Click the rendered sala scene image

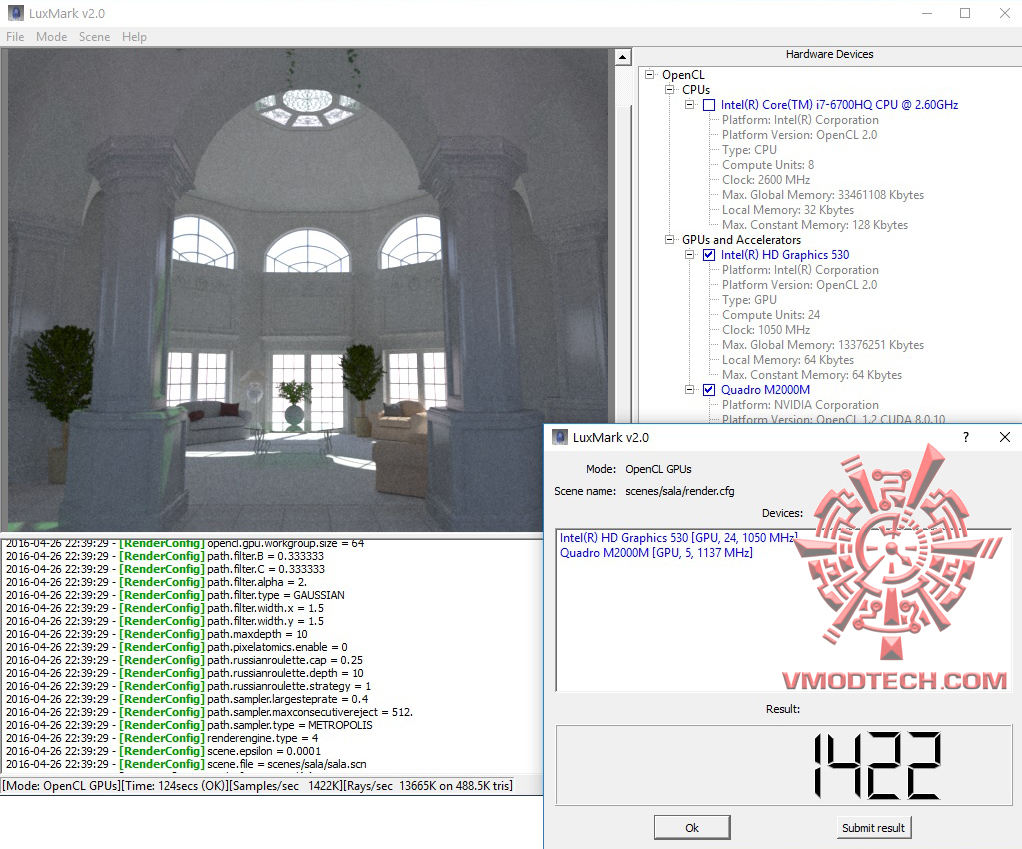click(308, 290)
